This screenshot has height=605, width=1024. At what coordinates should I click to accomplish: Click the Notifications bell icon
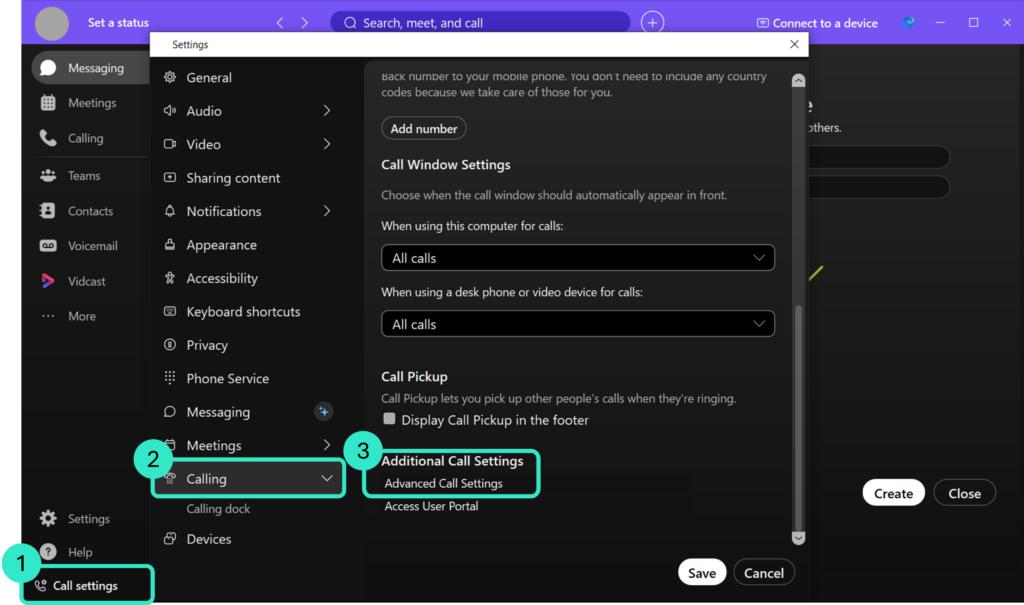tap(170, 210)
